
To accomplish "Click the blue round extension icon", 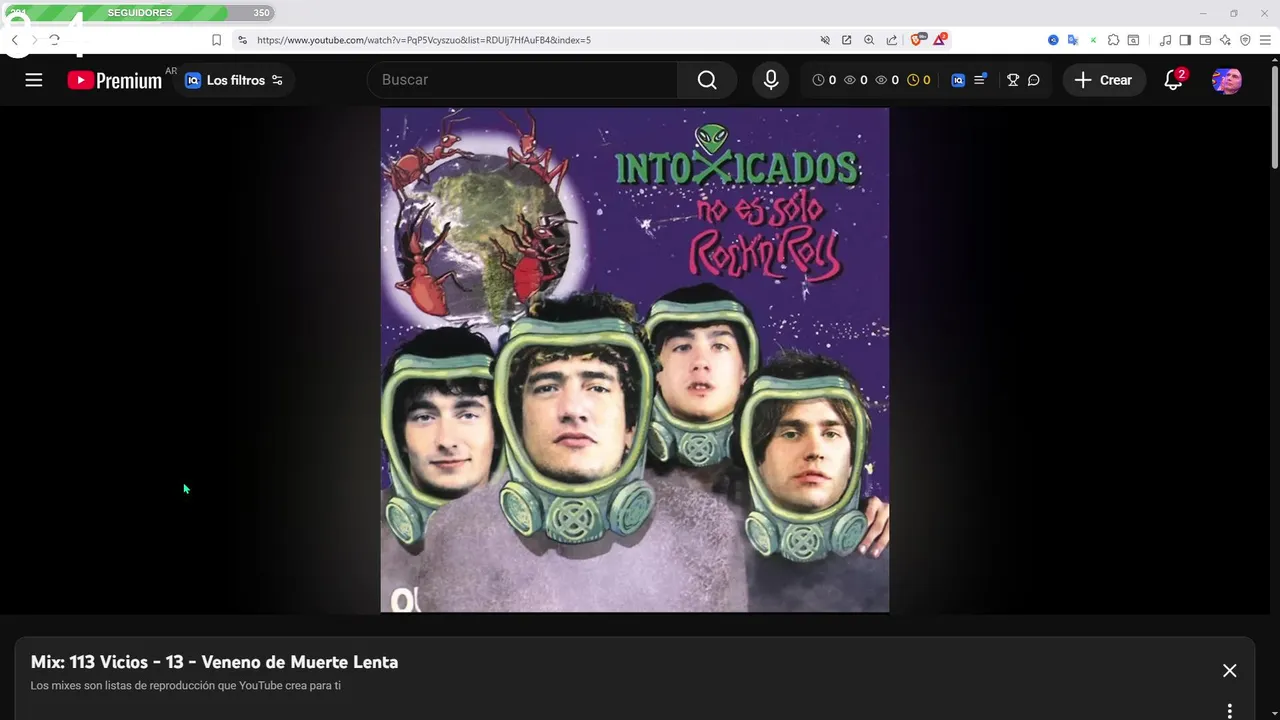I will coord(1053,40).
